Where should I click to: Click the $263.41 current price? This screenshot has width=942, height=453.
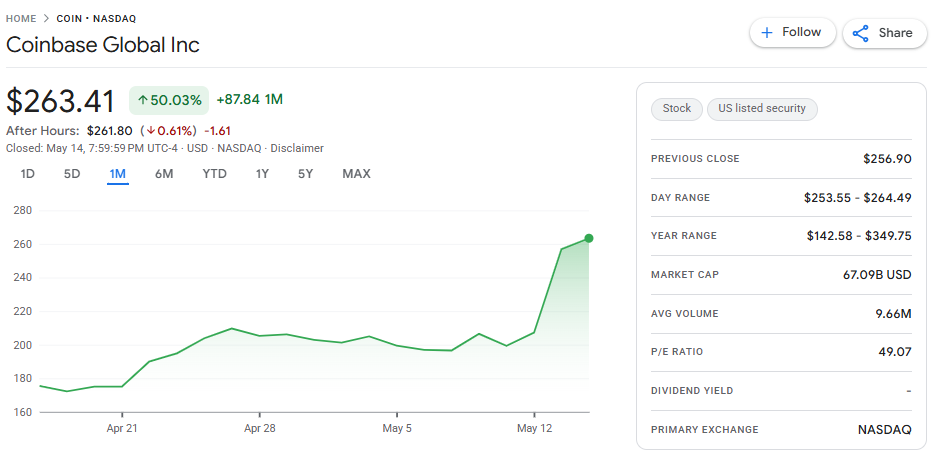(x=60, y=101)
